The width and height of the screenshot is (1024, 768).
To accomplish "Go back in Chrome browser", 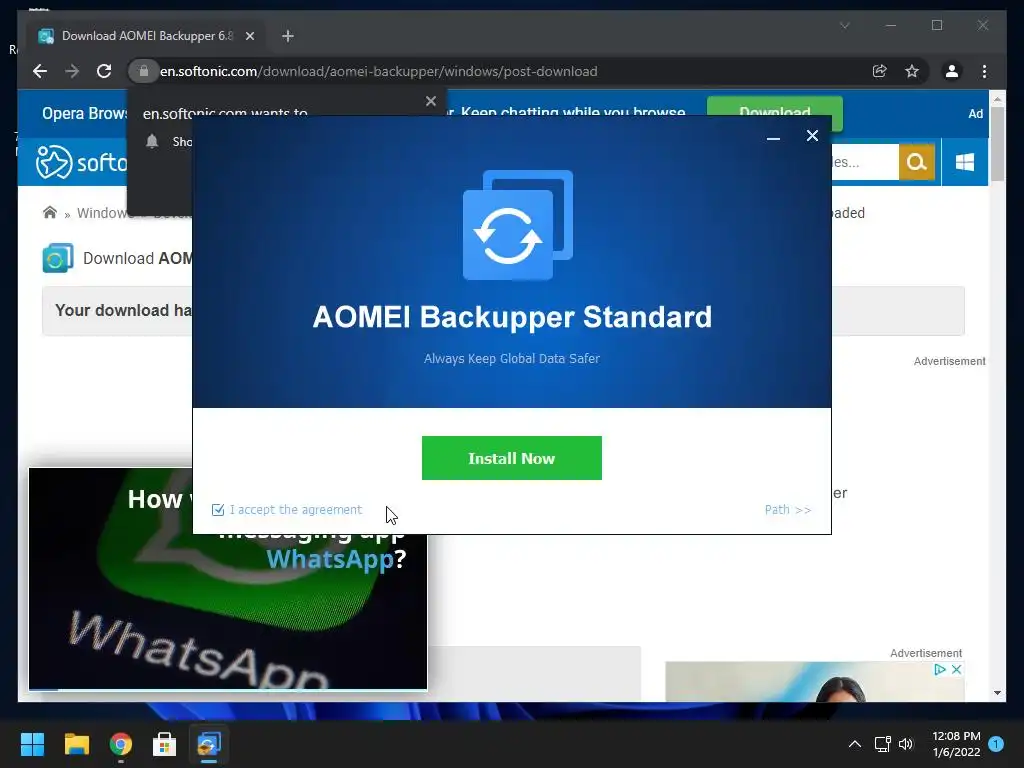I will pyautogui.click(x=40, y=71).
